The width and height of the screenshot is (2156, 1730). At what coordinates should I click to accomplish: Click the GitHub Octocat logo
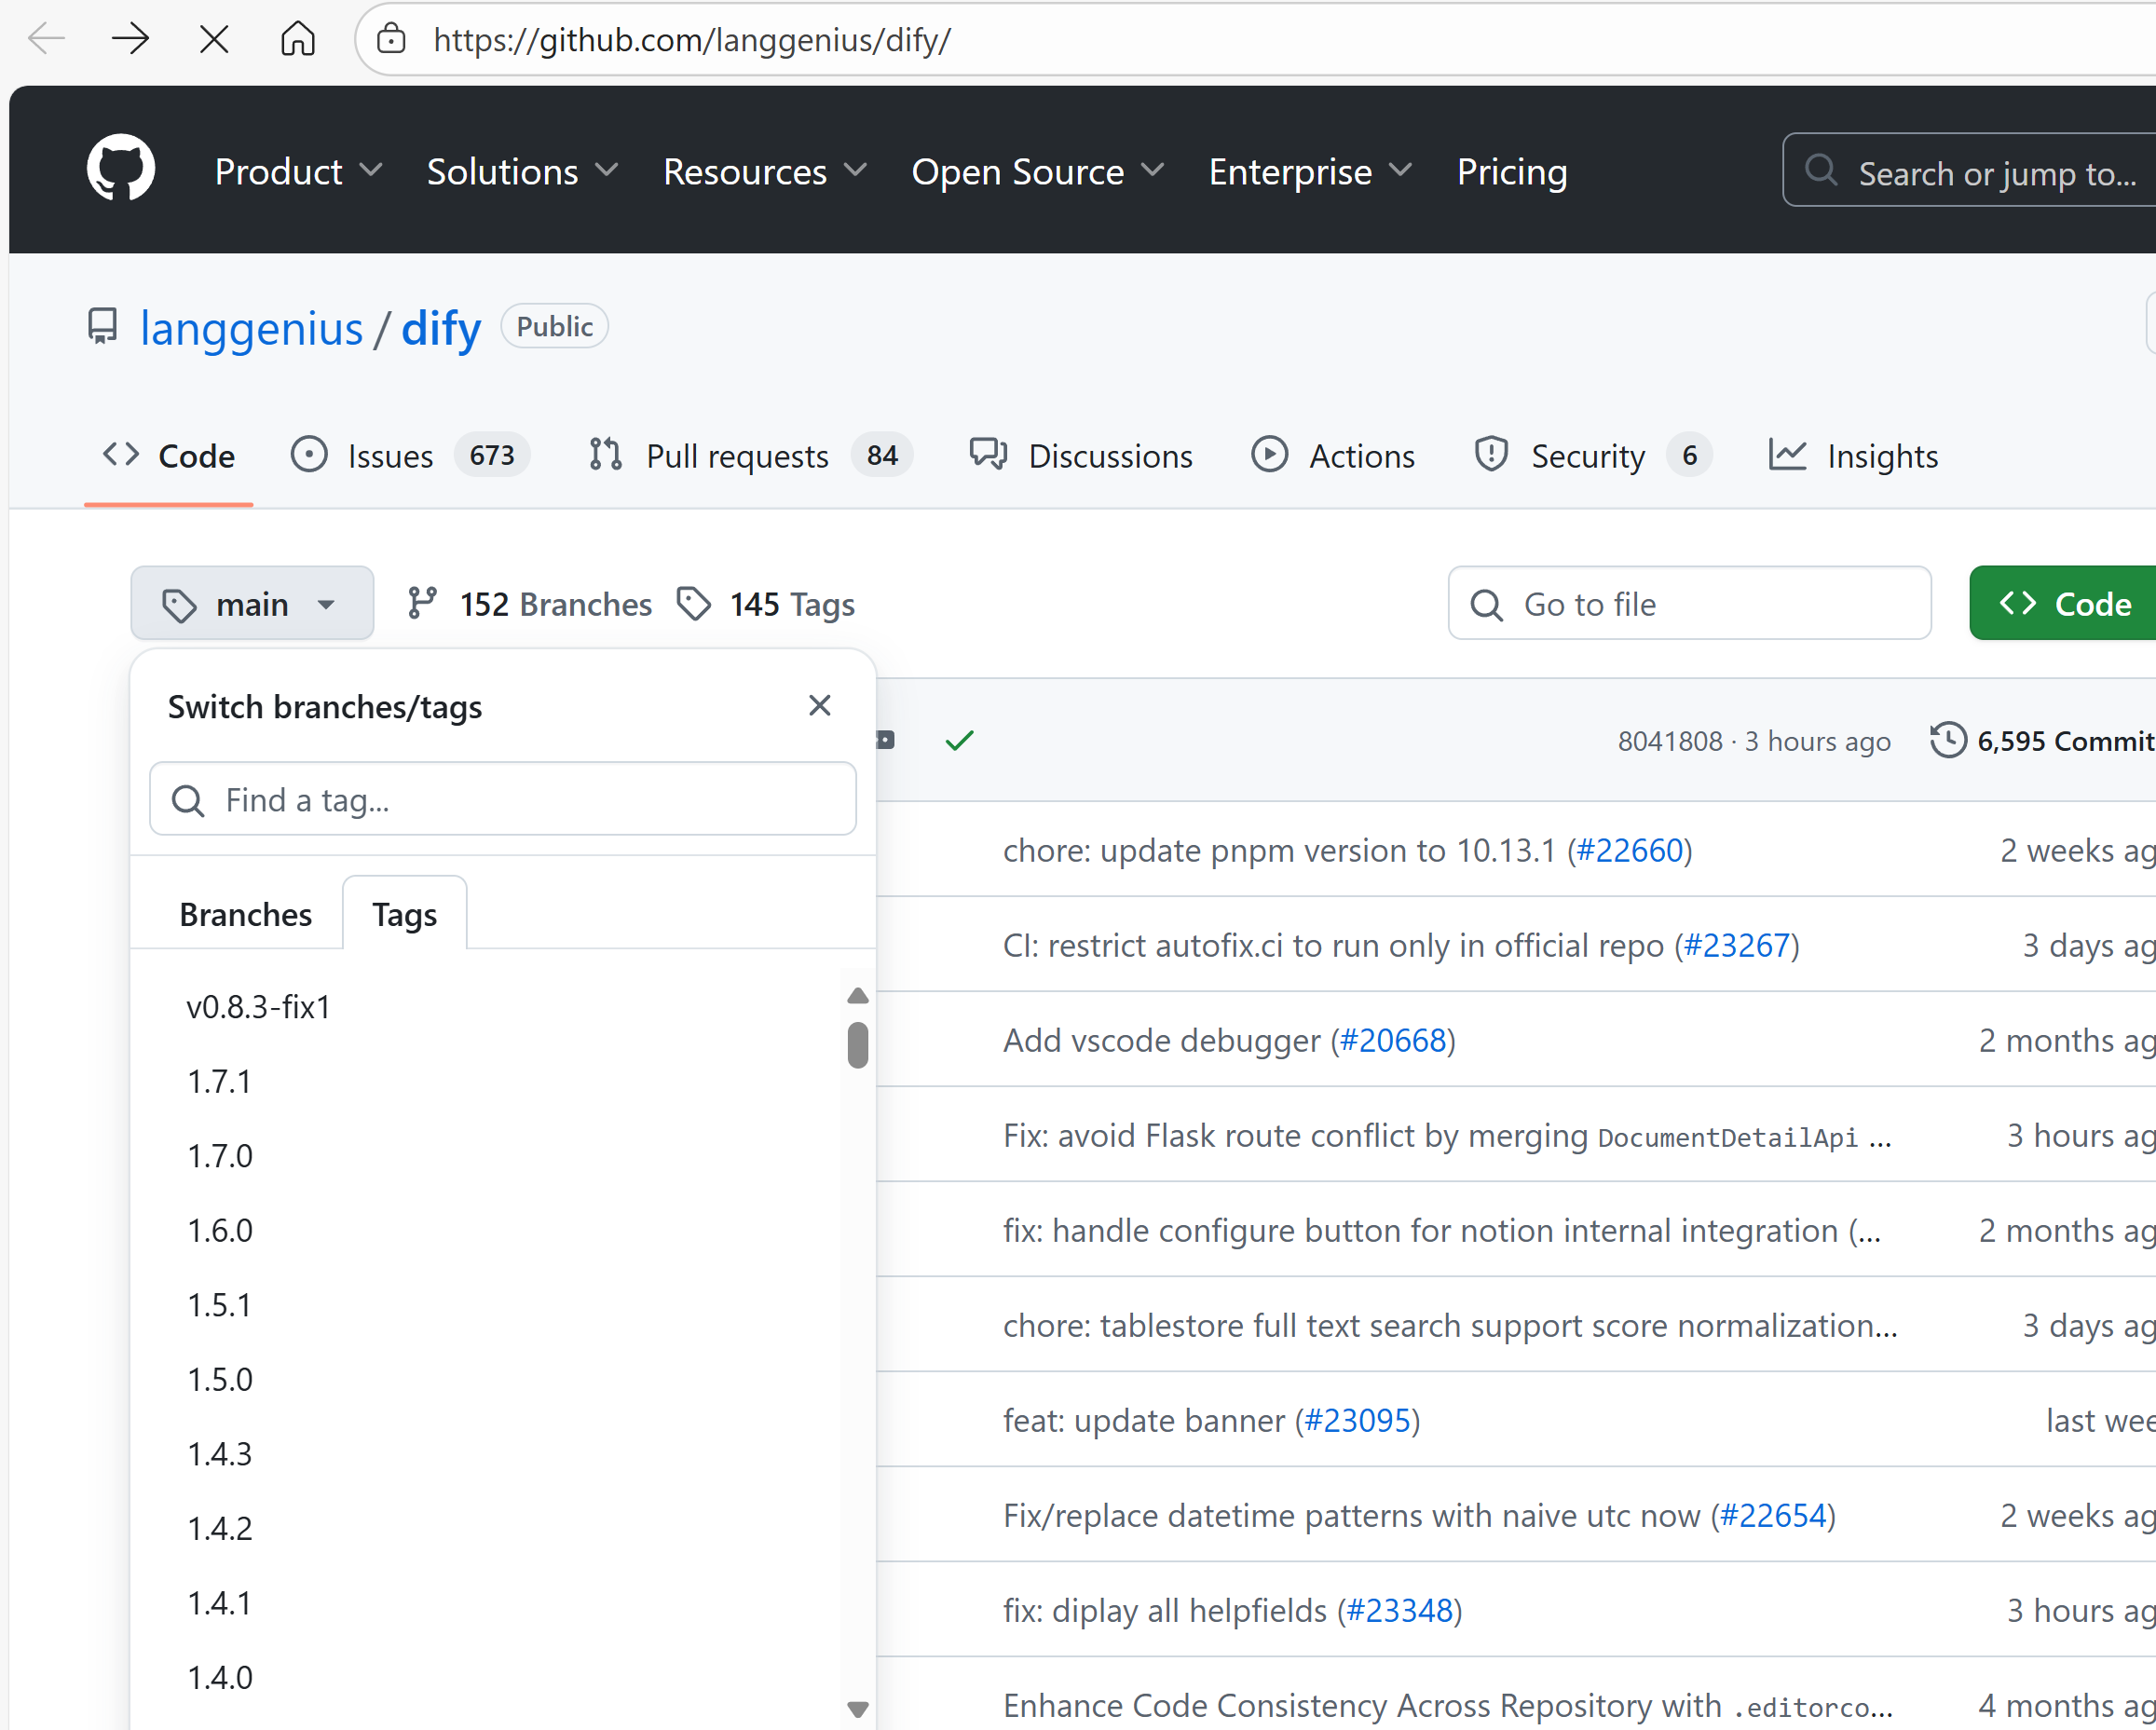[121, 169]
